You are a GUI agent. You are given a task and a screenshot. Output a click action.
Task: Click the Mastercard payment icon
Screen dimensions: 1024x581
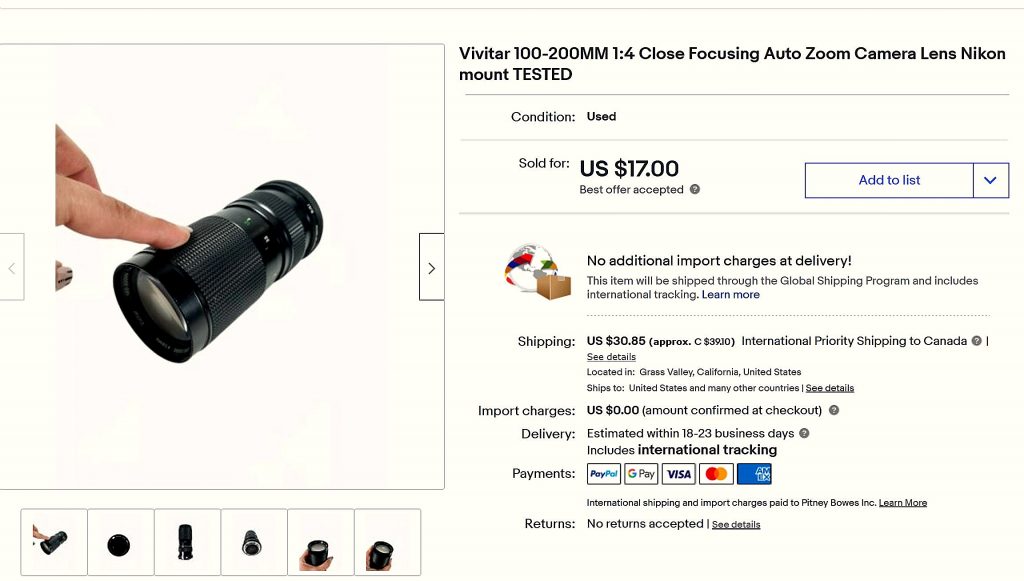[x=716, y=474]
